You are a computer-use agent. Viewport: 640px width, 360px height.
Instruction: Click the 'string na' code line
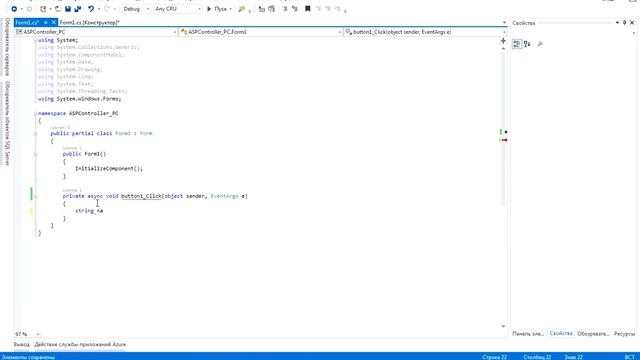pos(89,211)
